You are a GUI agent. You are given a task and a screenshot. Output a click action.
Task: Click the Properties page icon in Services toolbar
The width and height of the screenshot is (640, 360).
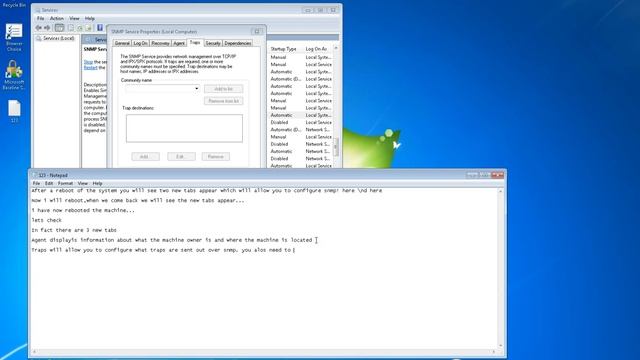pos(71,28)
